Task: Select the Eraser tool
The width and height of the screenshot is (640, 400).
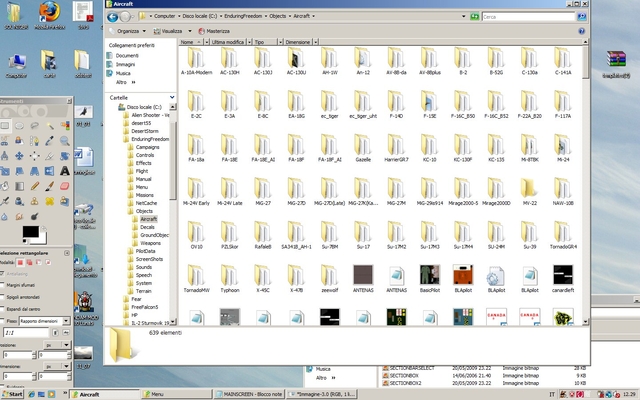Action: pyautogui.click(x=65, y=186)
